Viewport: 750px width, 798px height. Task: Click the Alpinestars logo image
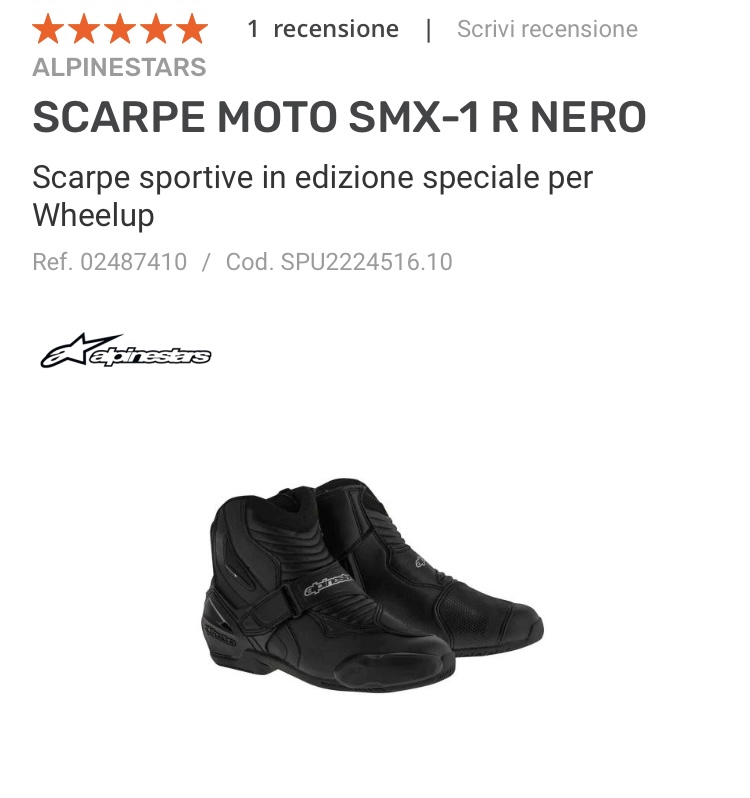pos(126,351)
